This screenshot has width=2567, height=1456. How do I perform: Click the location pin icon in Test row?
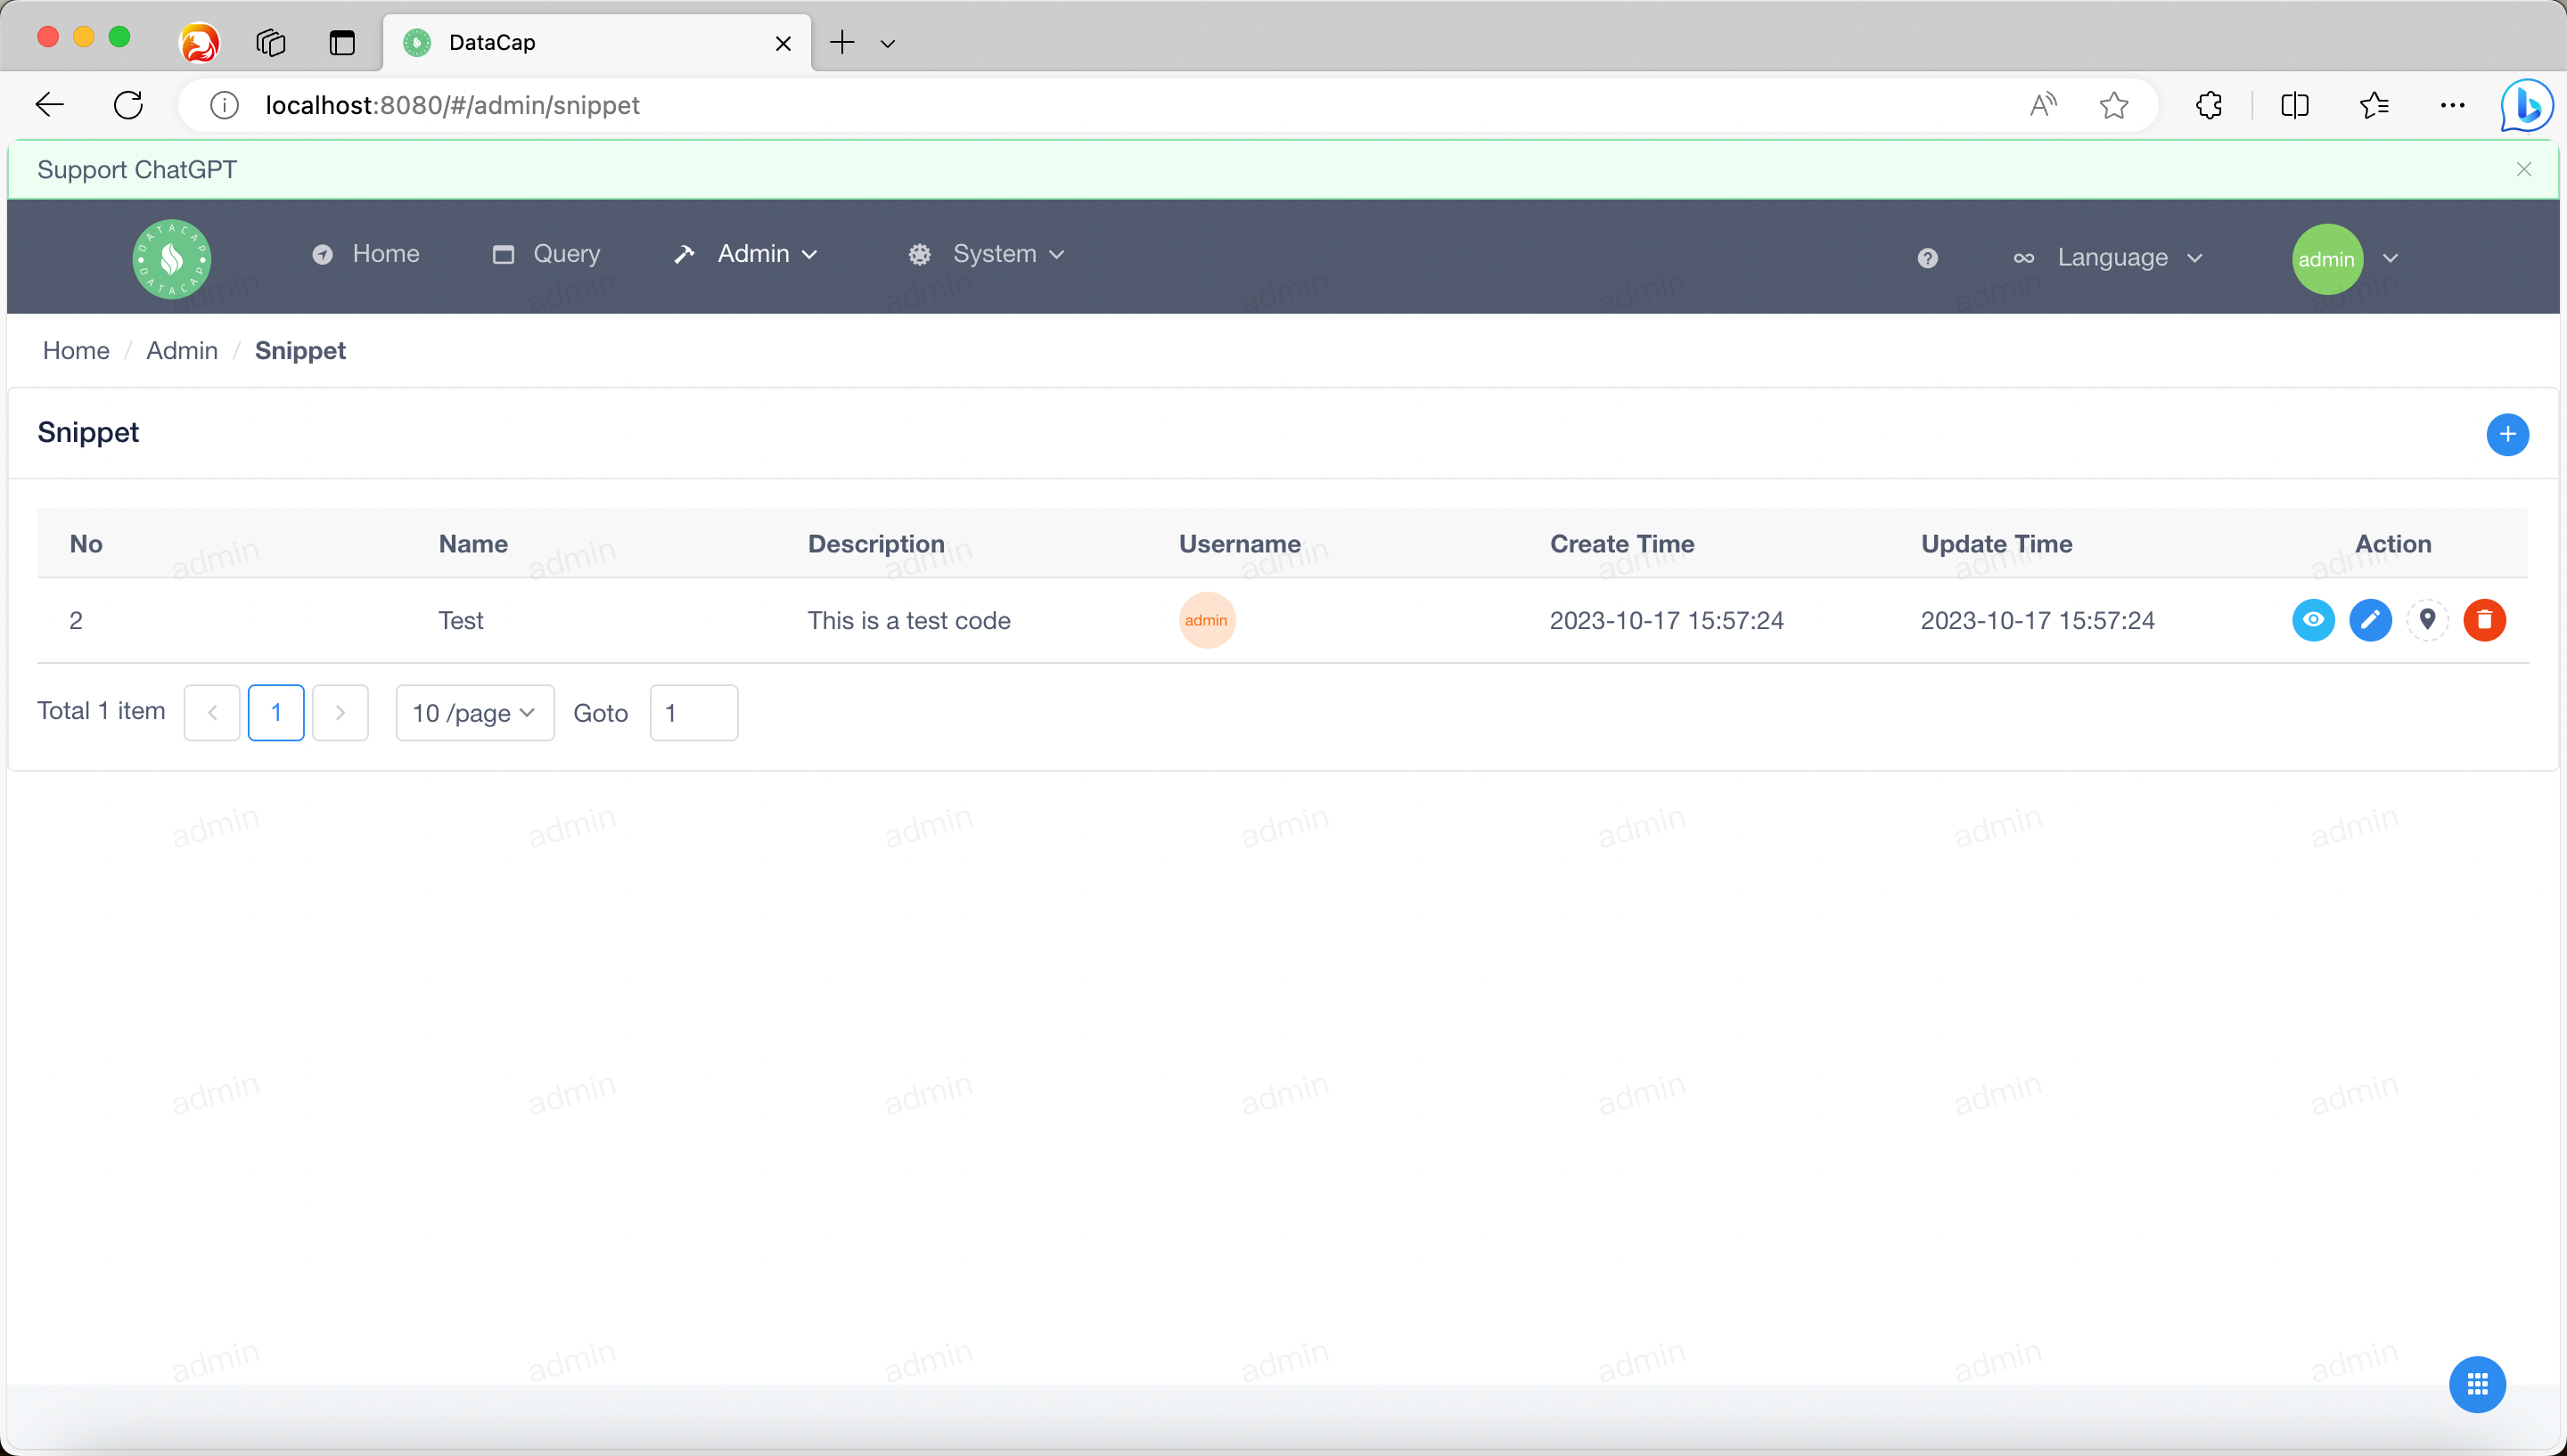click(2427, 620)
